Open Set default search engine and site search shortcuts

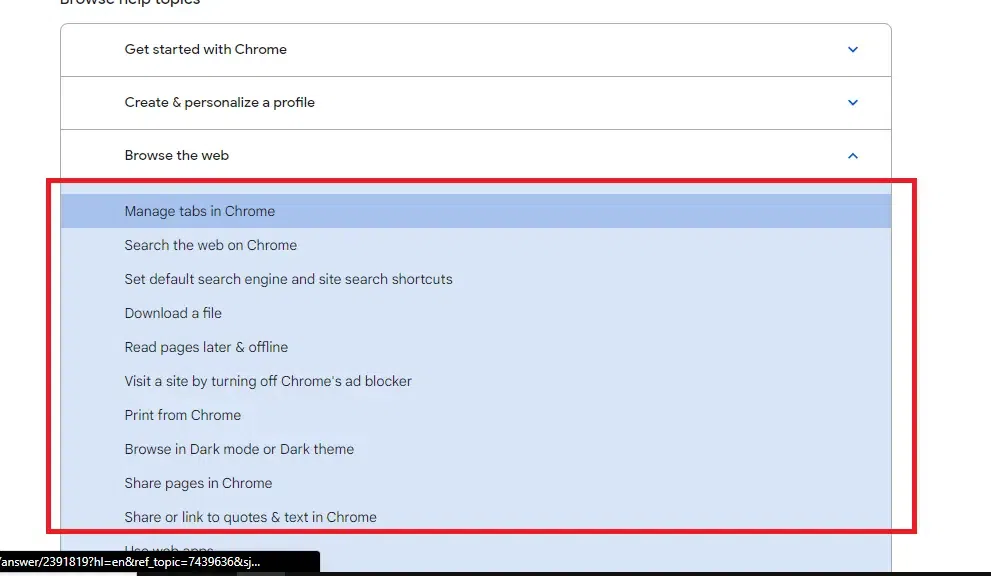[288, 279]
